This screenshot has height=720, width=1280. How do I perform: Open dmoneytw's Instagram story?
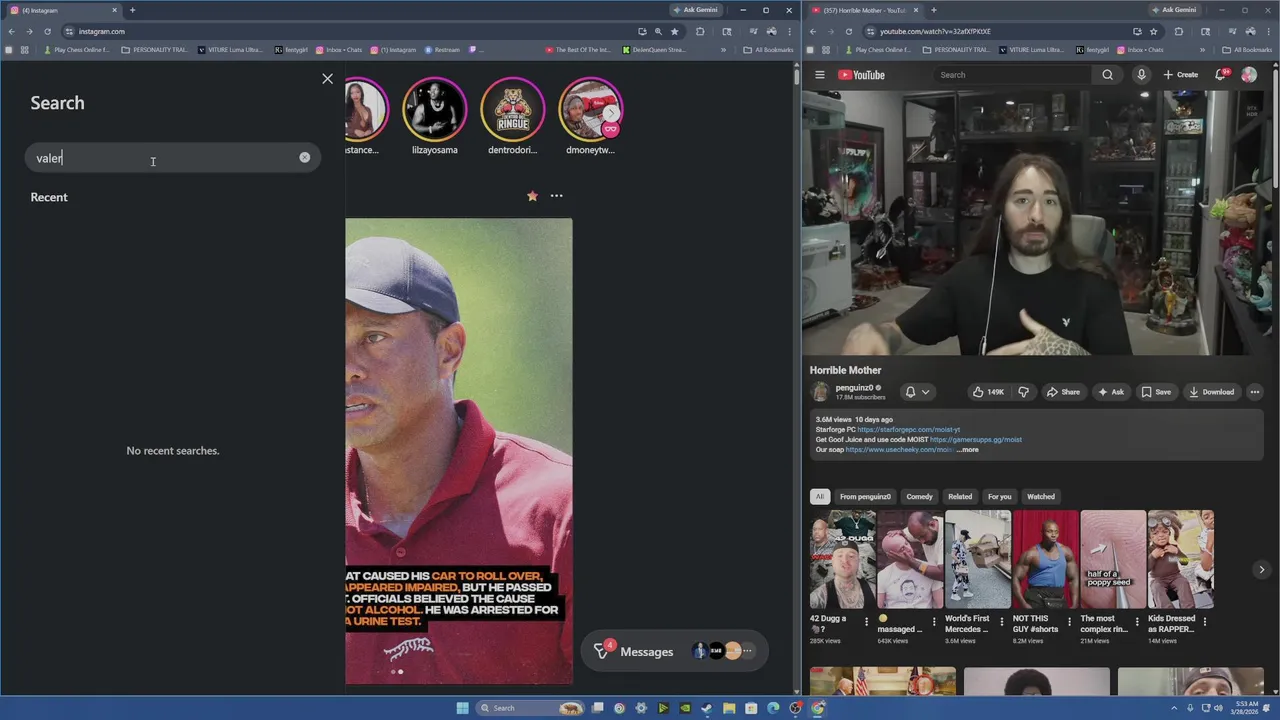coord(590,110)
